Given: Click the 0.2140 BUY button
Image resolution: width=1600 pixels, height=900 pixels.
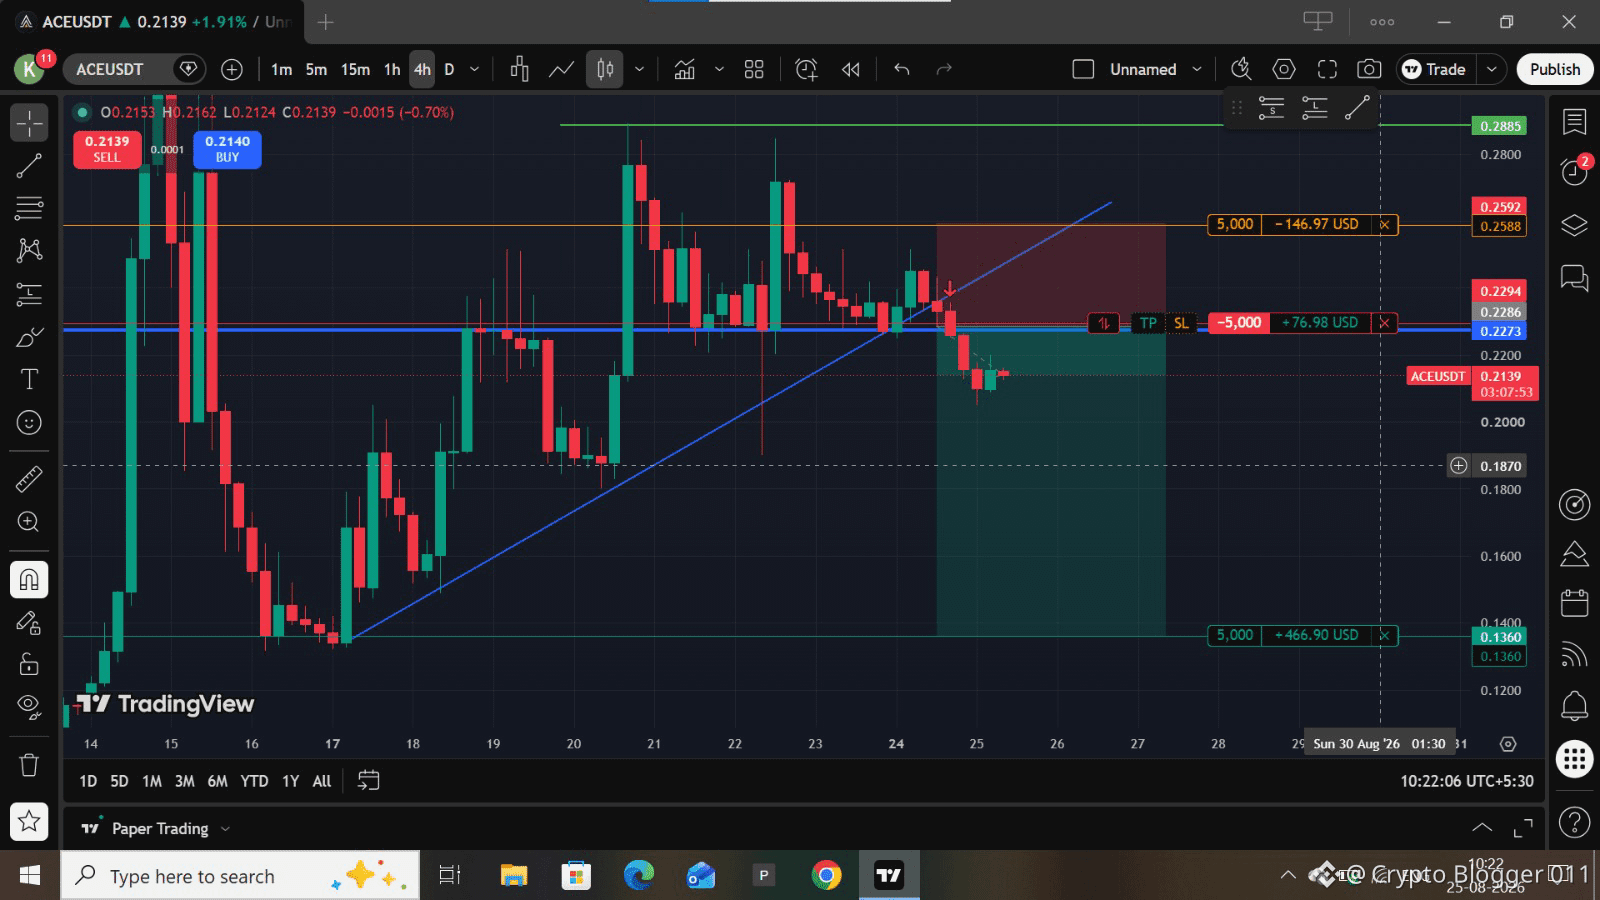Looking at the screenshot, I should click(x=228, y=149).
